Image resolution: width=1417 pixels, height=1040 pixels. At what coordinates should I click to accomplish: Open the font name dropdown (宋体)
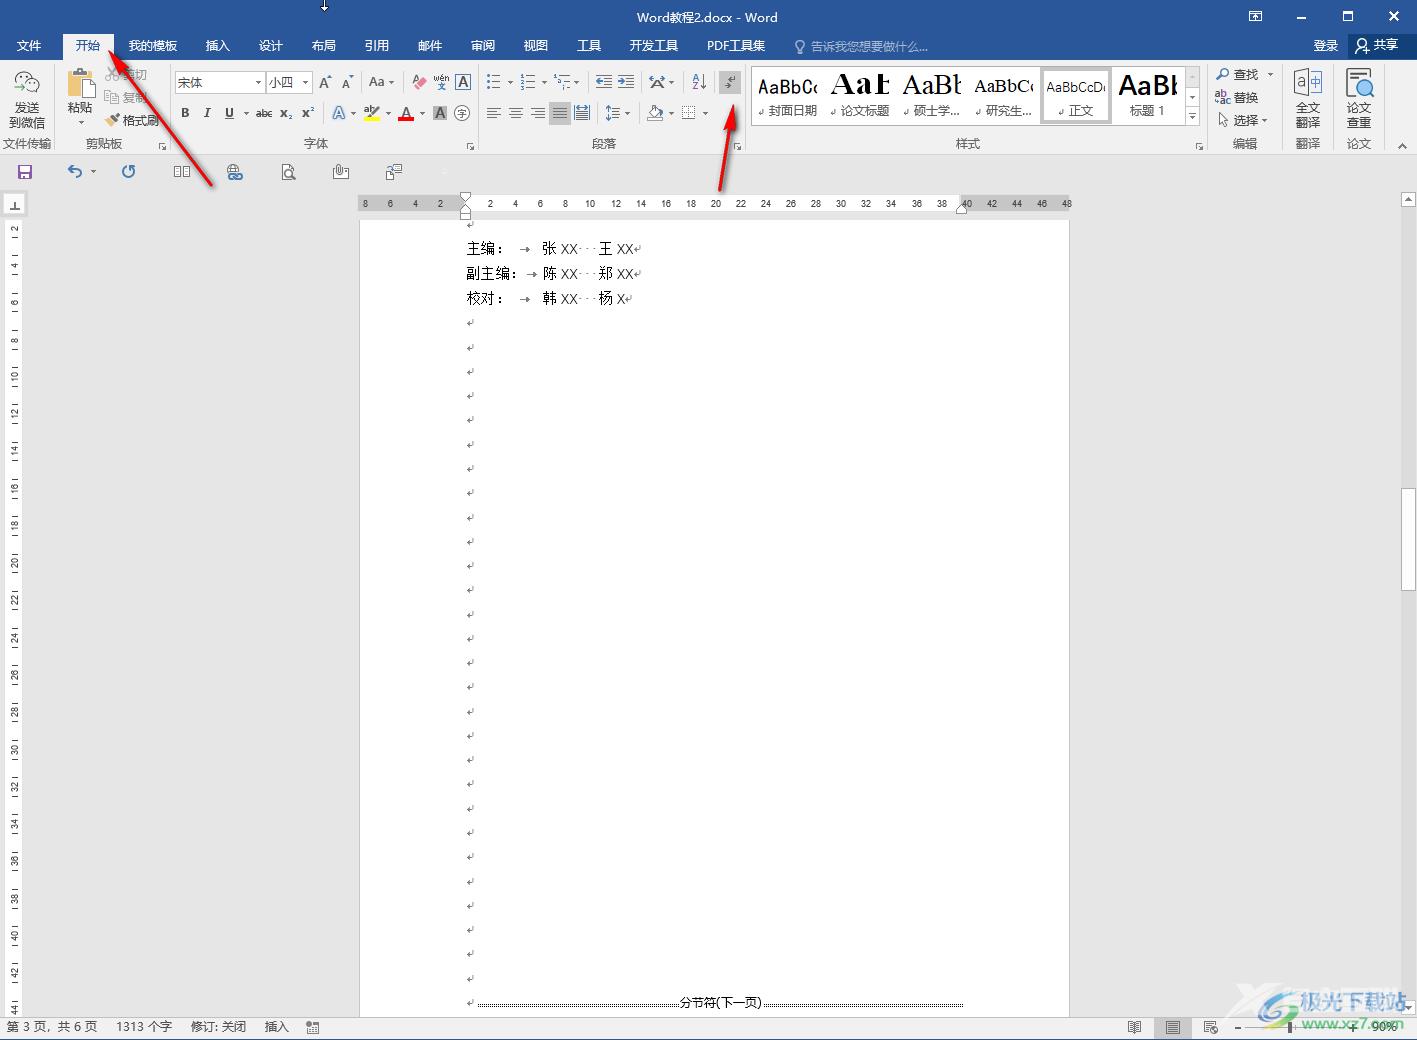point(258,82)
